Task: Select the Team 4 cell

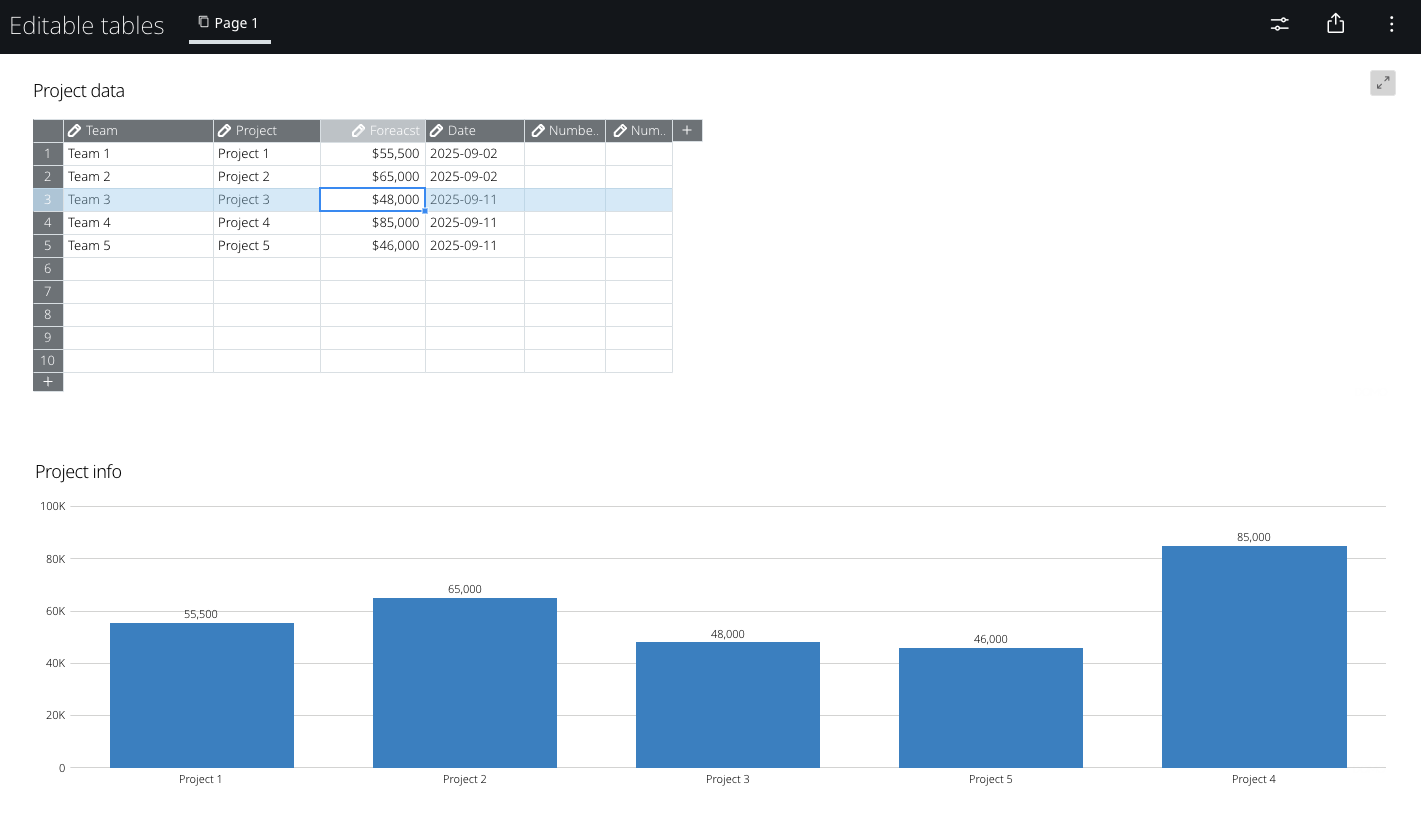Action: click(x=138, y=223)
